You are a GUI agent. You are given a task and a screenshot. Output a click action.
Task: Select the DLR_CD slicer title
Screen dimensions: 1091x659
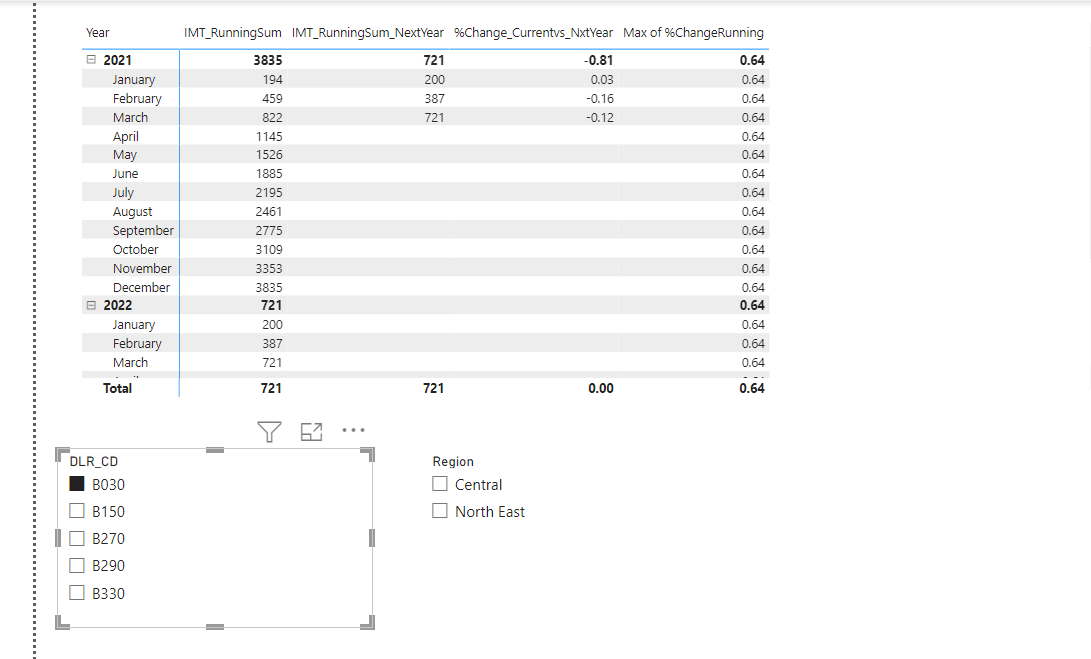pyautogui.click(x=94, y=461)
